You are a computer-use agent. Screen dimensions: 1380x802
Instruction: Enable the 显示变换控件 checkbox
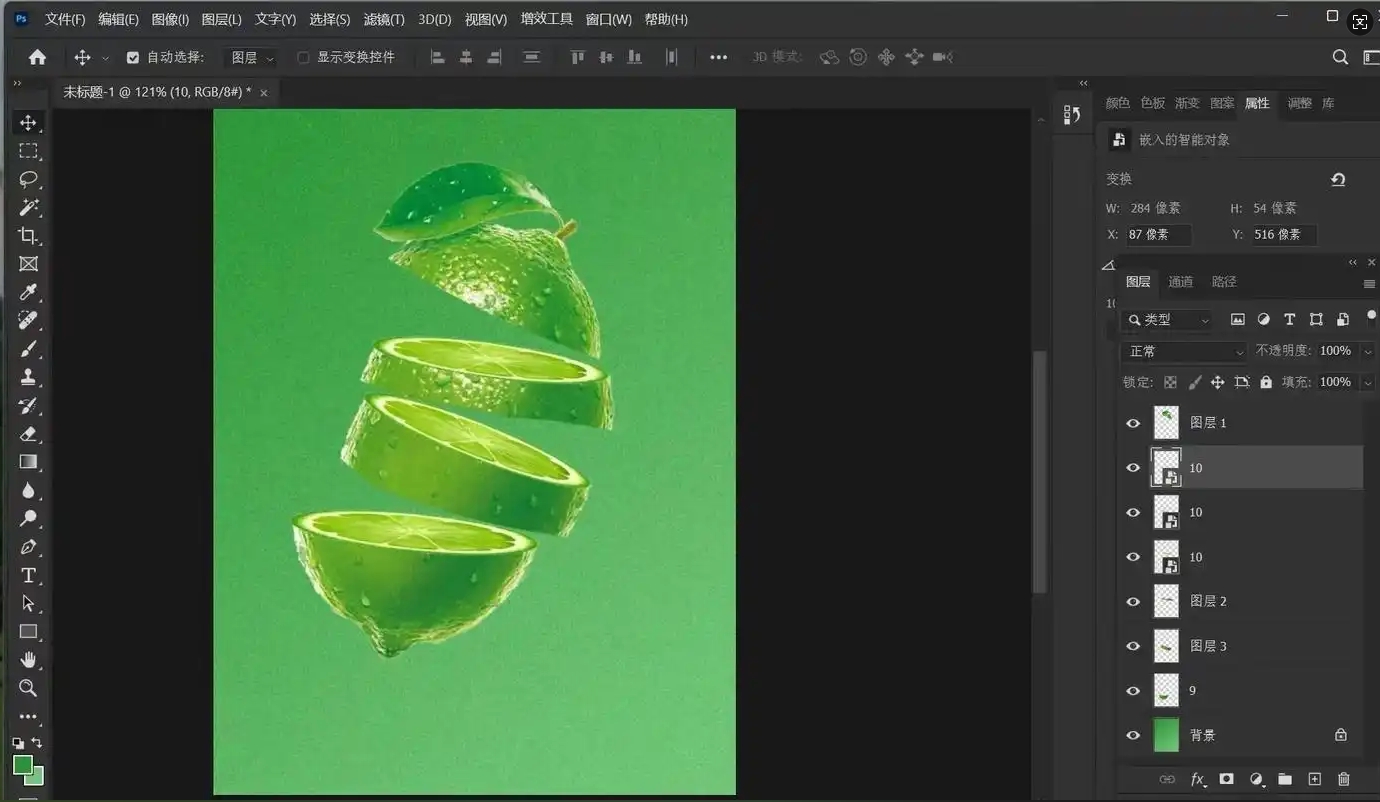click(x=303, y=58)
